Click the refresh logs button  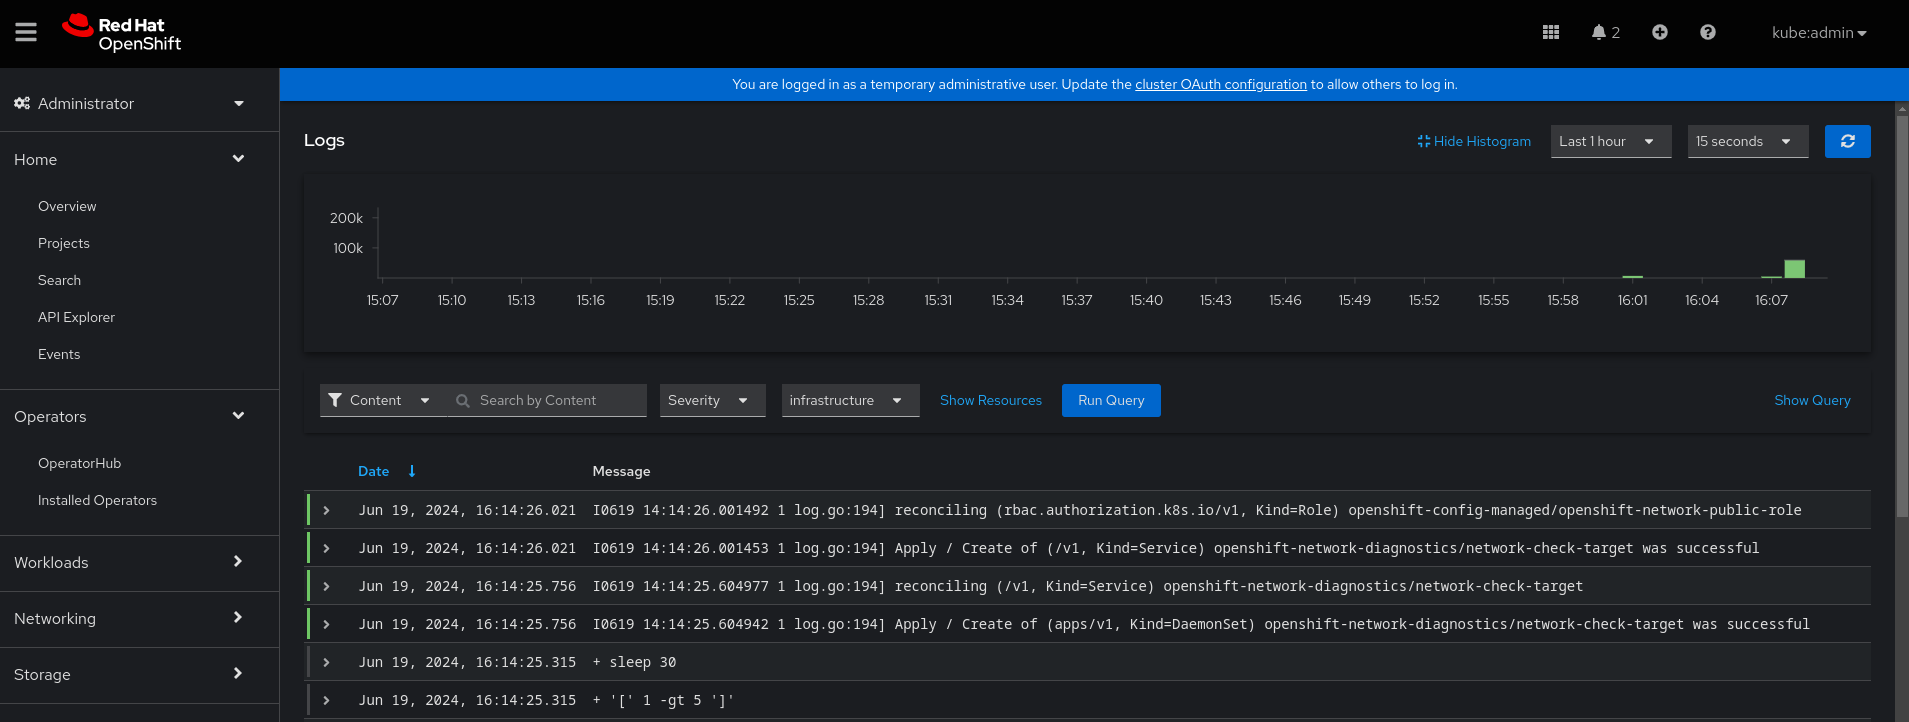click(x=1847, y=141)
